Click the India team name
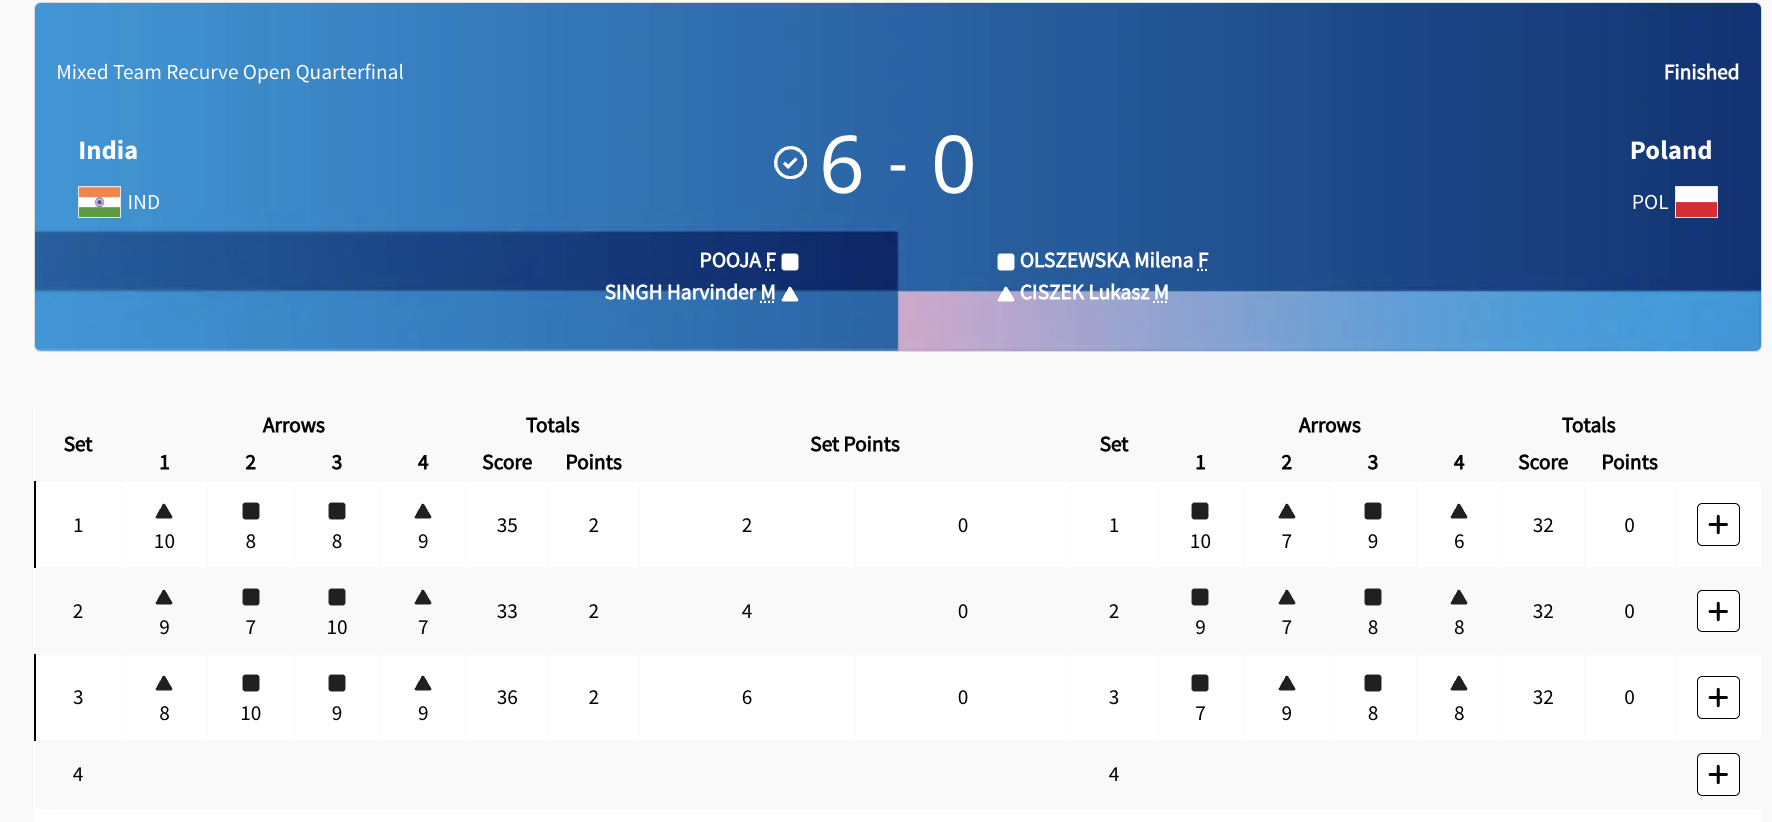Viewport: 1772px width, 822px height. (x=108, y=151)
